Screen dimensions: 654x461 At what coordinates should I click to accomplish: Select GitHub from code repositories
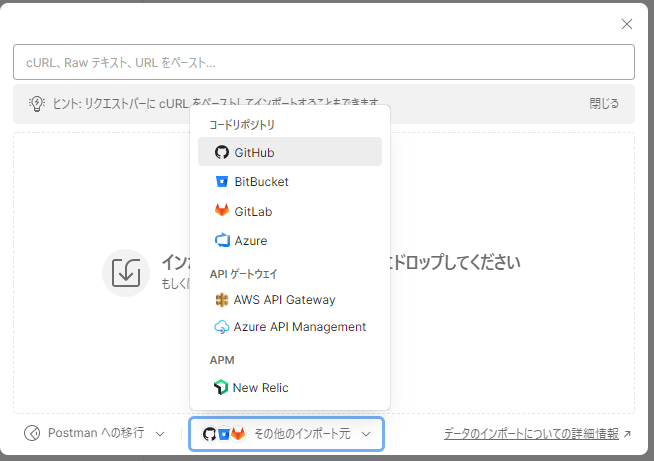(x=290, y=152)
